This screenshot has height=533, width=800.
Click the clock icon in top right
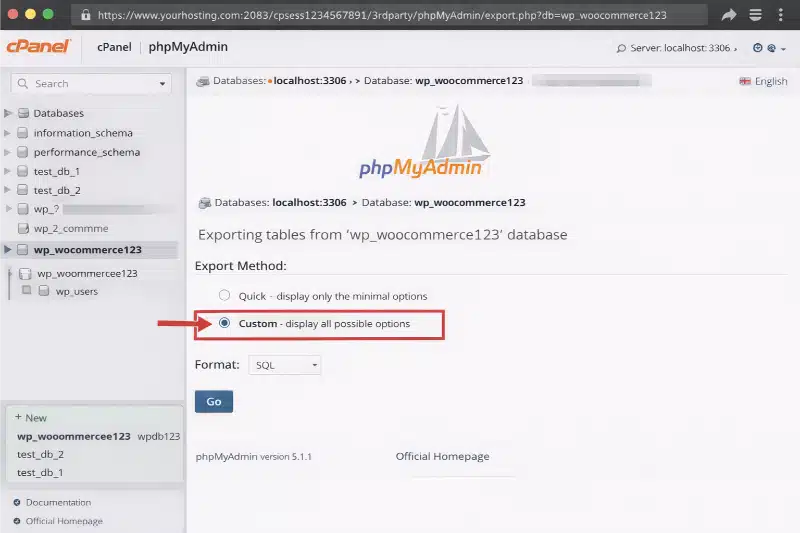pos(758,47)
